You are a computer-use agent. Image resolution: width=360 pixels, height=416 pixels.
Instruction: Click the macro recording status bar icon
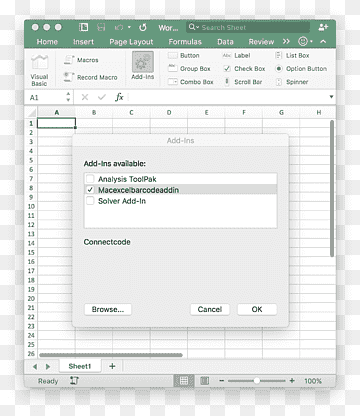click(74, 381)
